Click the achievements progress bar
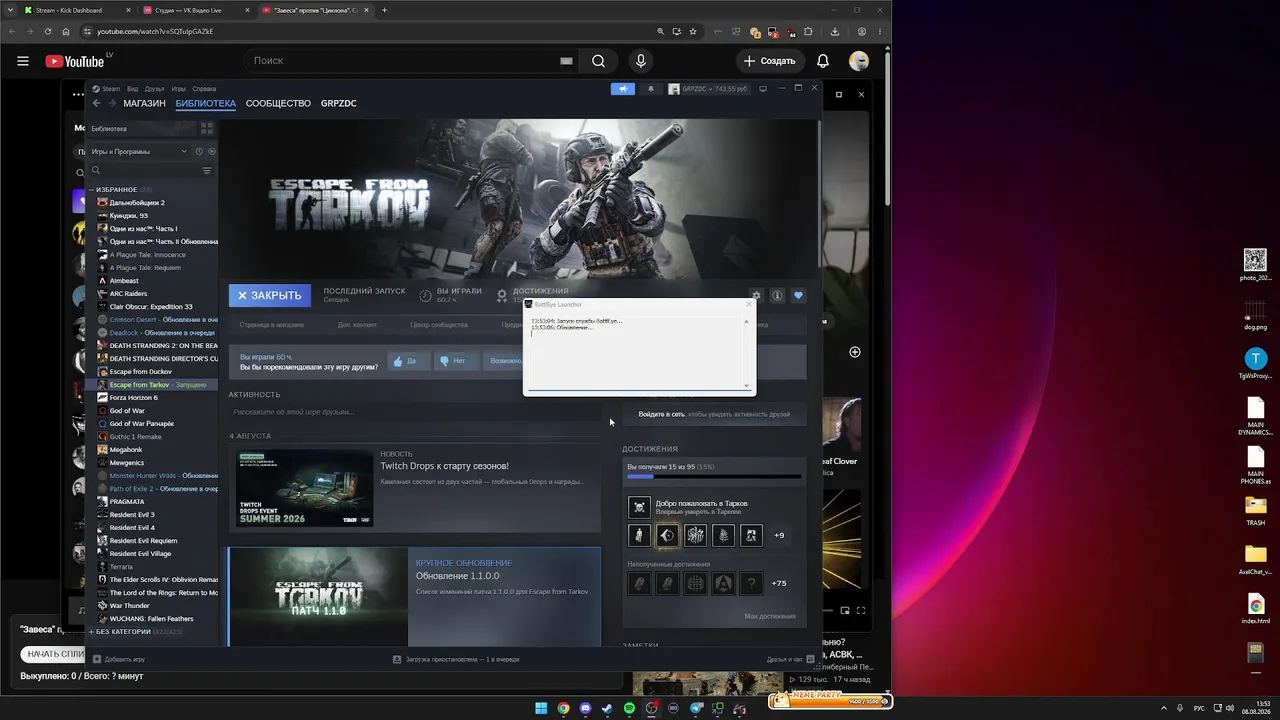 coord(714,477)
